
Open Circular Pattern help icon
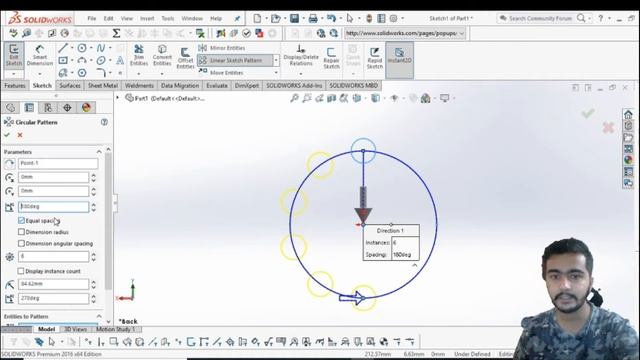click(x=104, y=122)
